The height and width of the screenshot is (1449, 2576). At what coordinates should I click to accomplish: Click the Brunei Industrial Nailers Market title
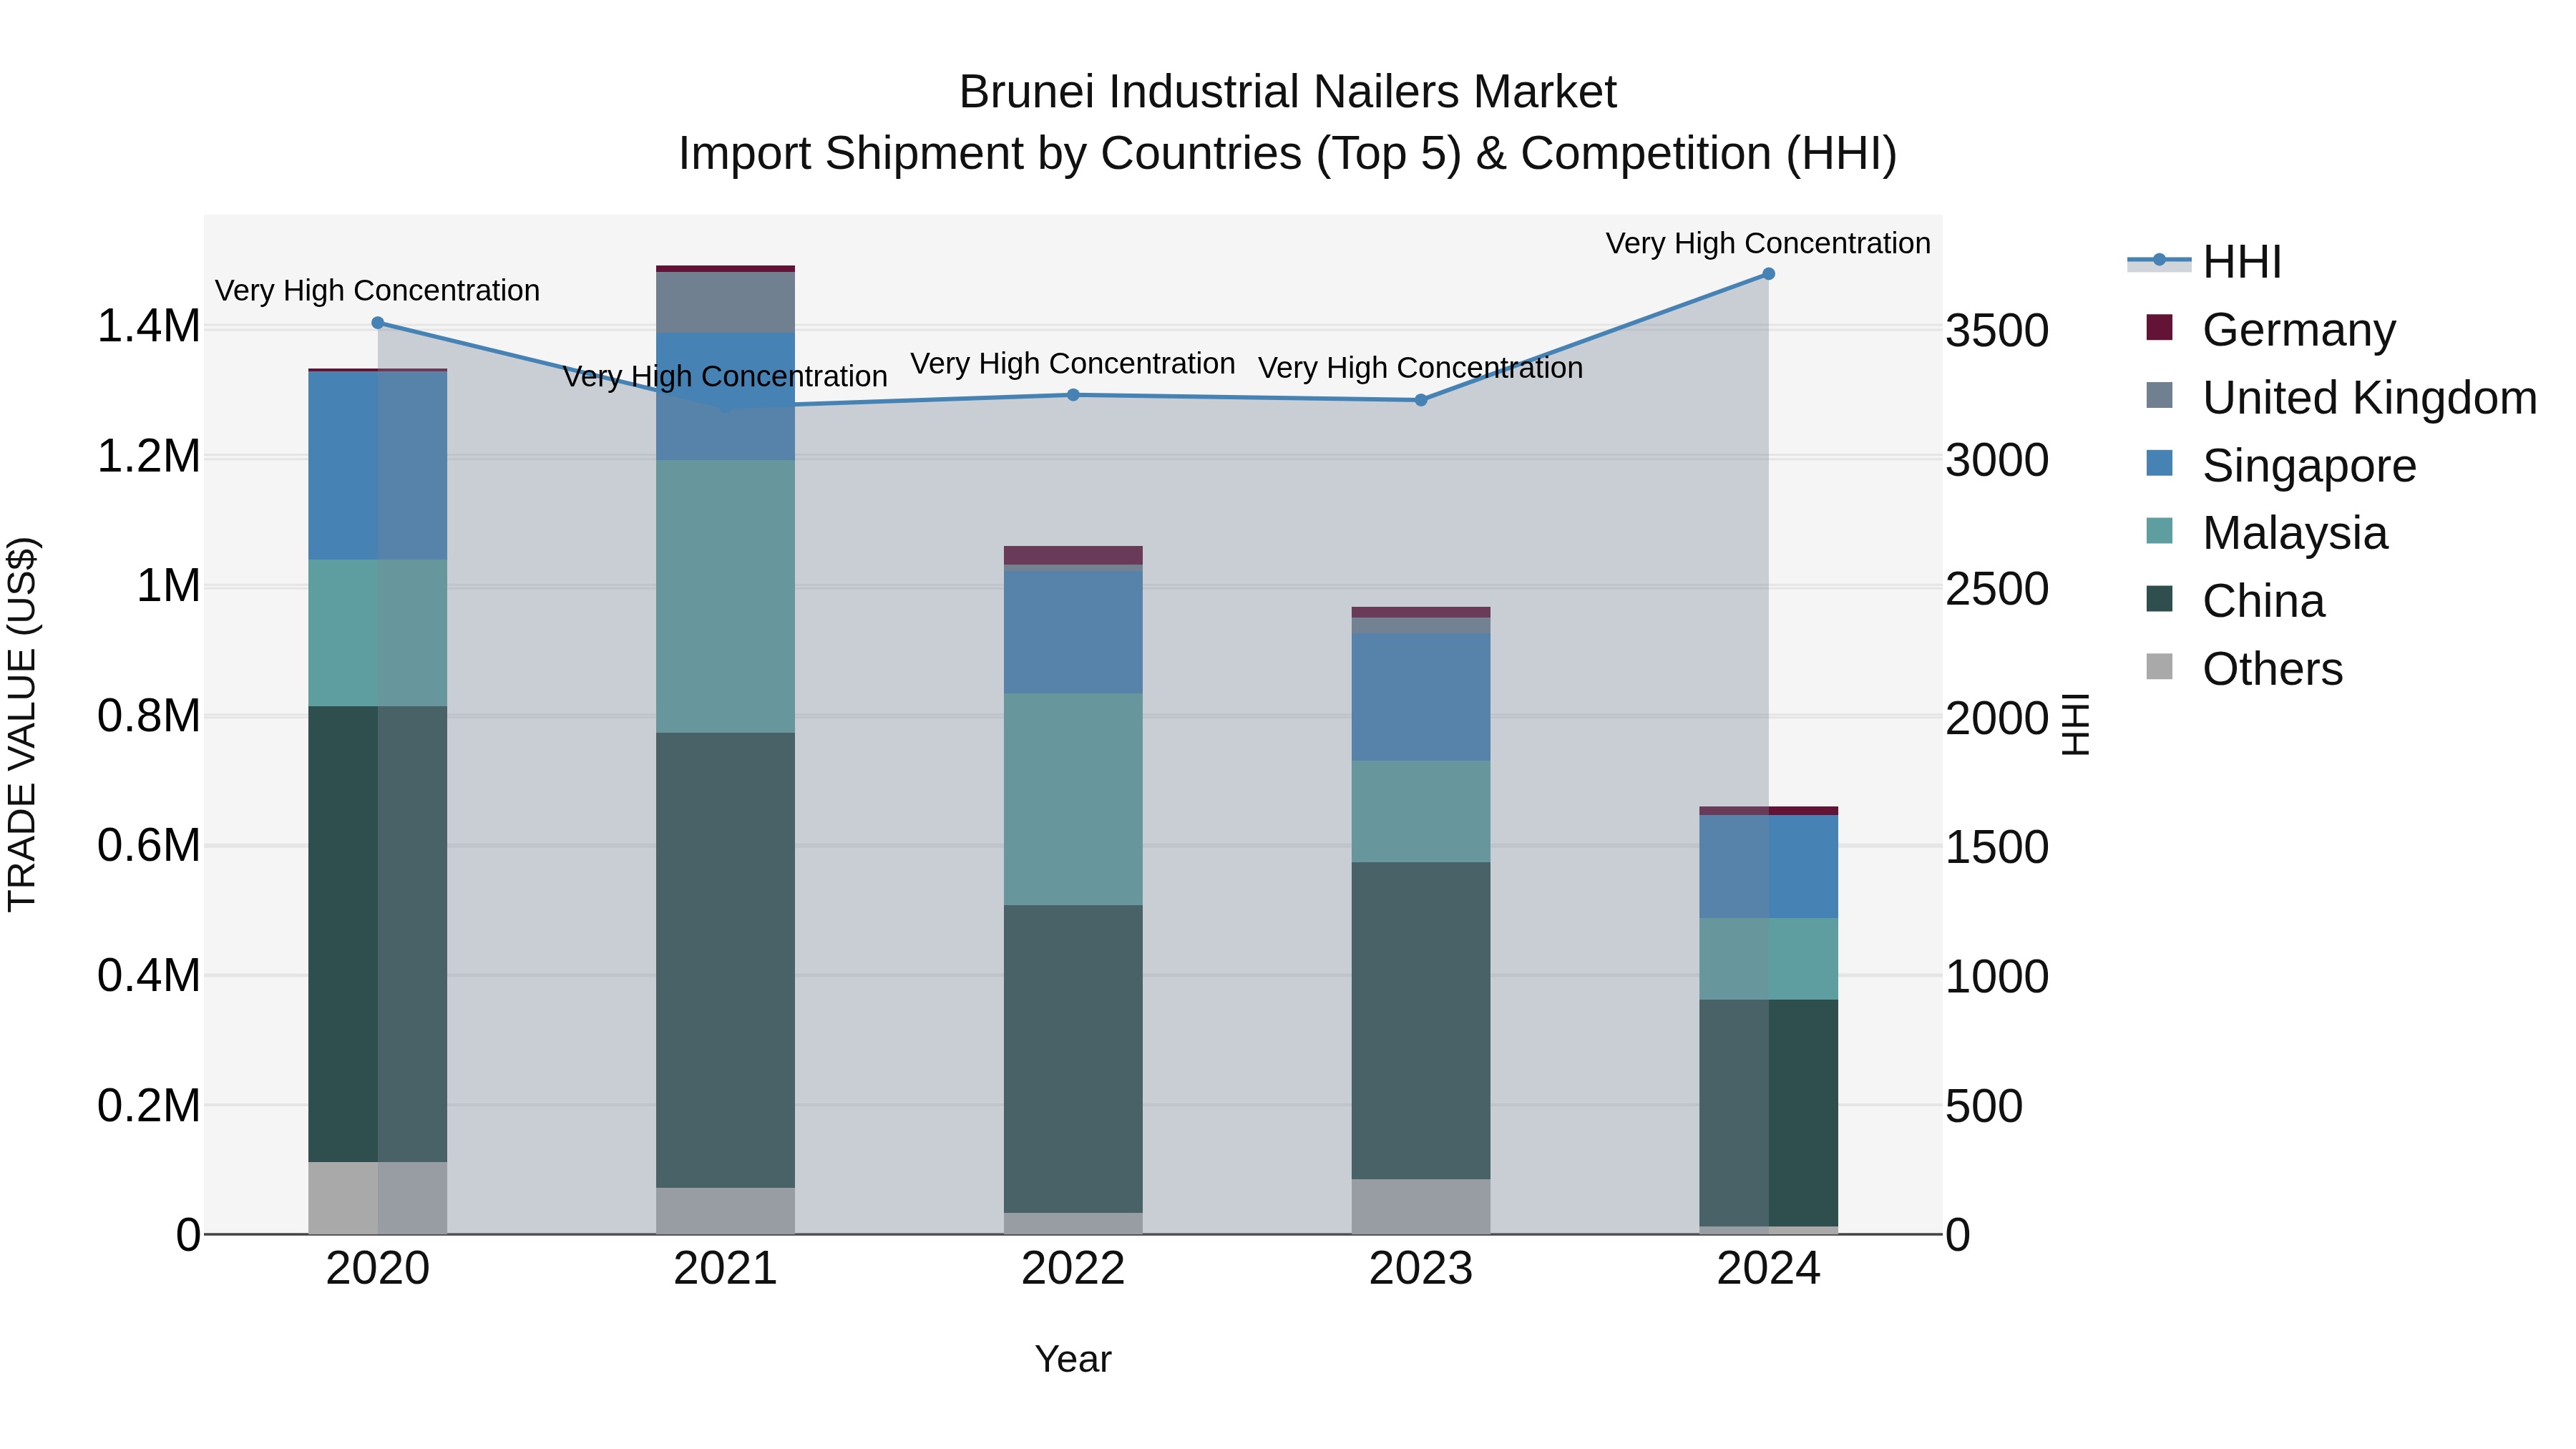(x=1287, y=92)
